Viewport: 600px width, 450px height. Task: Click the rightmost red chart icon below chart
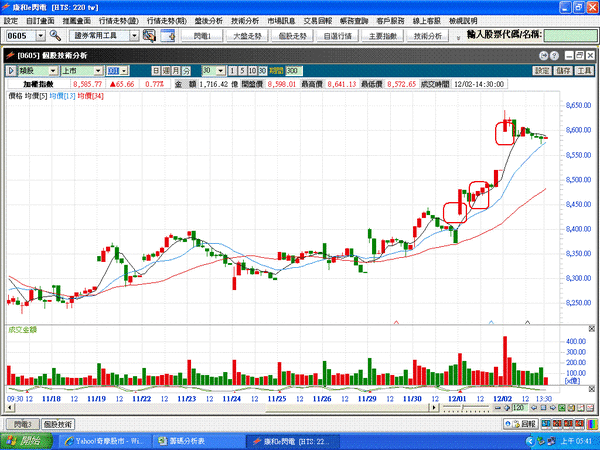(x=590, y=408)
